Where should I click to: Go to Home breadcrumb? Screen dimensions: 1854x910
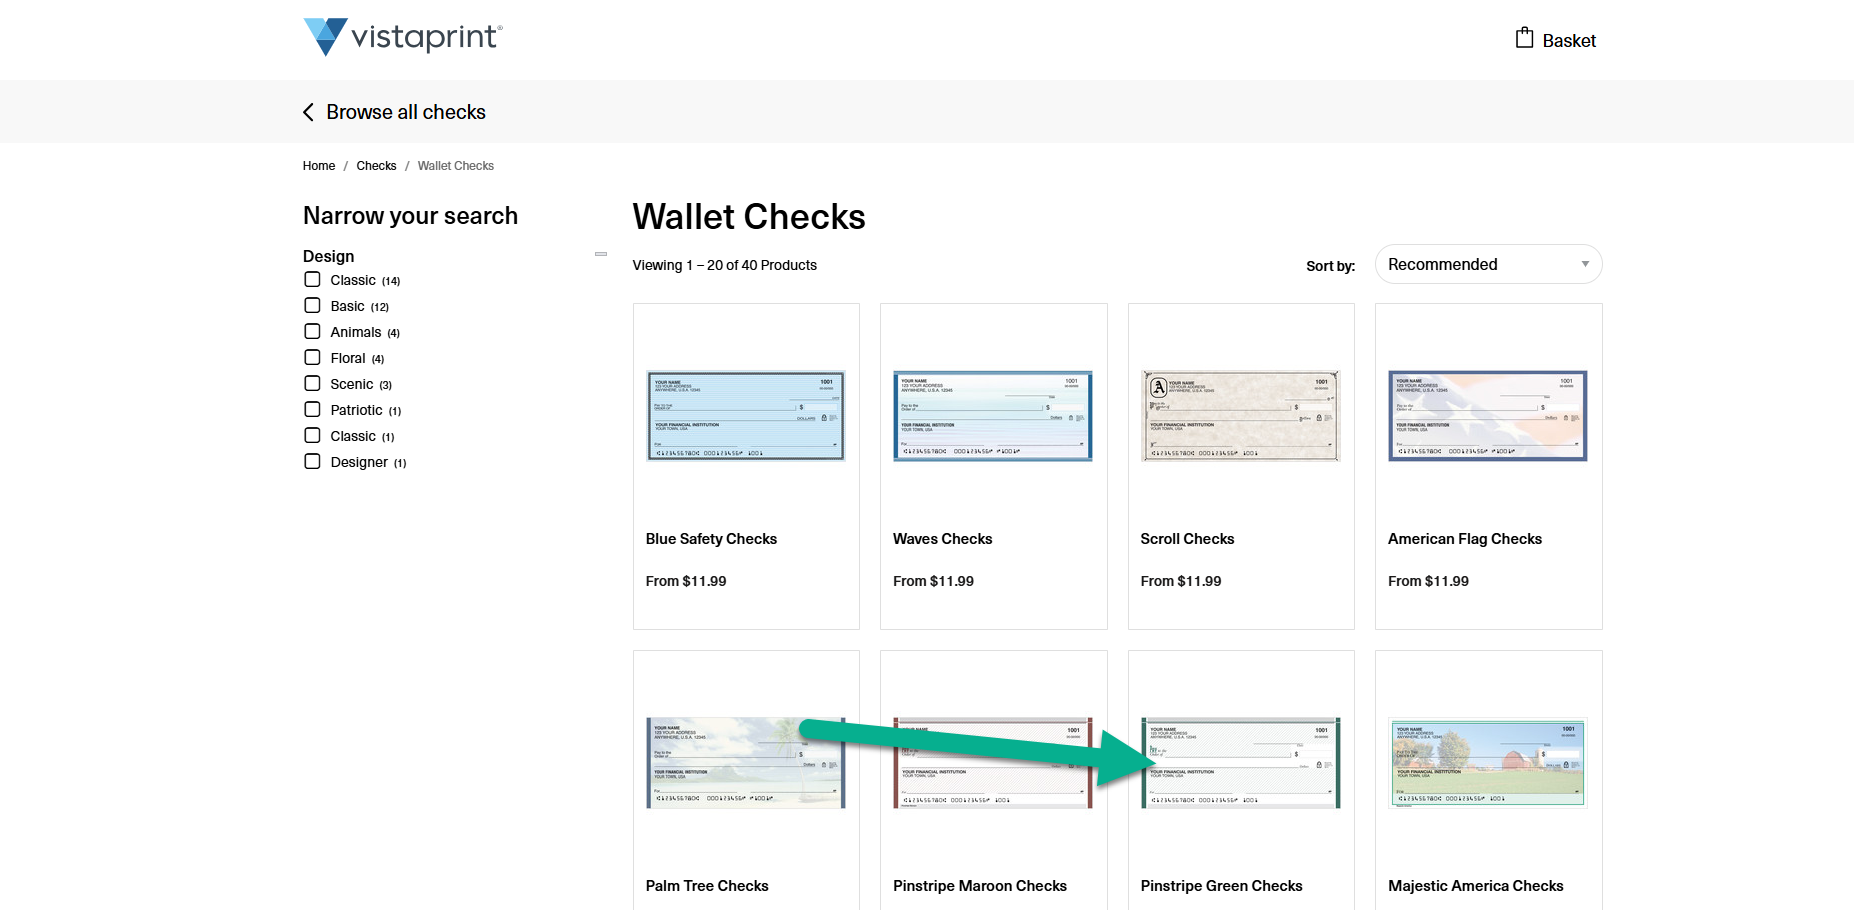tap(319, 166)
